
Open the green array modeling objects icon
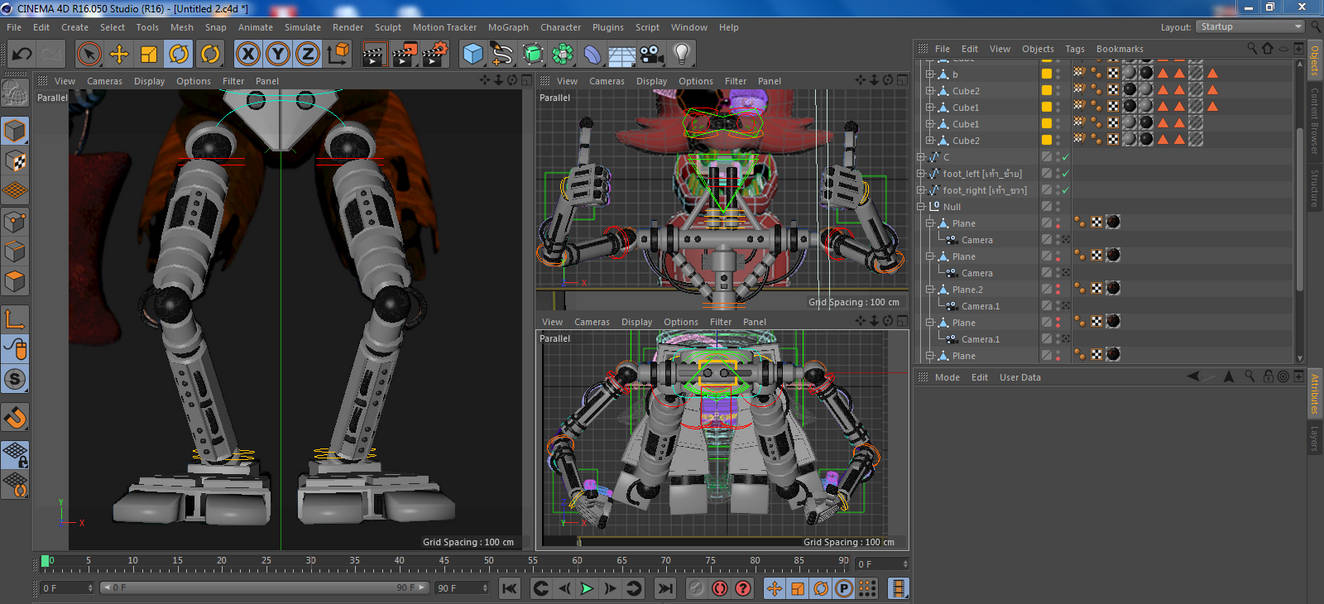[563, 54]
